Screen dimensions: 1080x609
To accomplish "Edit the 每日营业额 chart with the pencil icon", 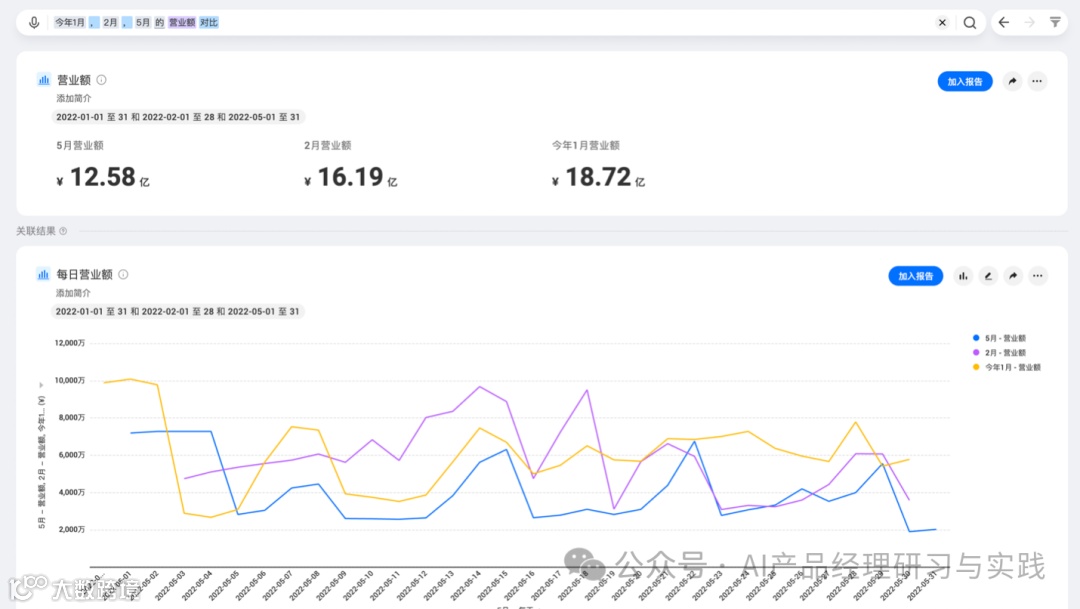I will click(988, 276).
